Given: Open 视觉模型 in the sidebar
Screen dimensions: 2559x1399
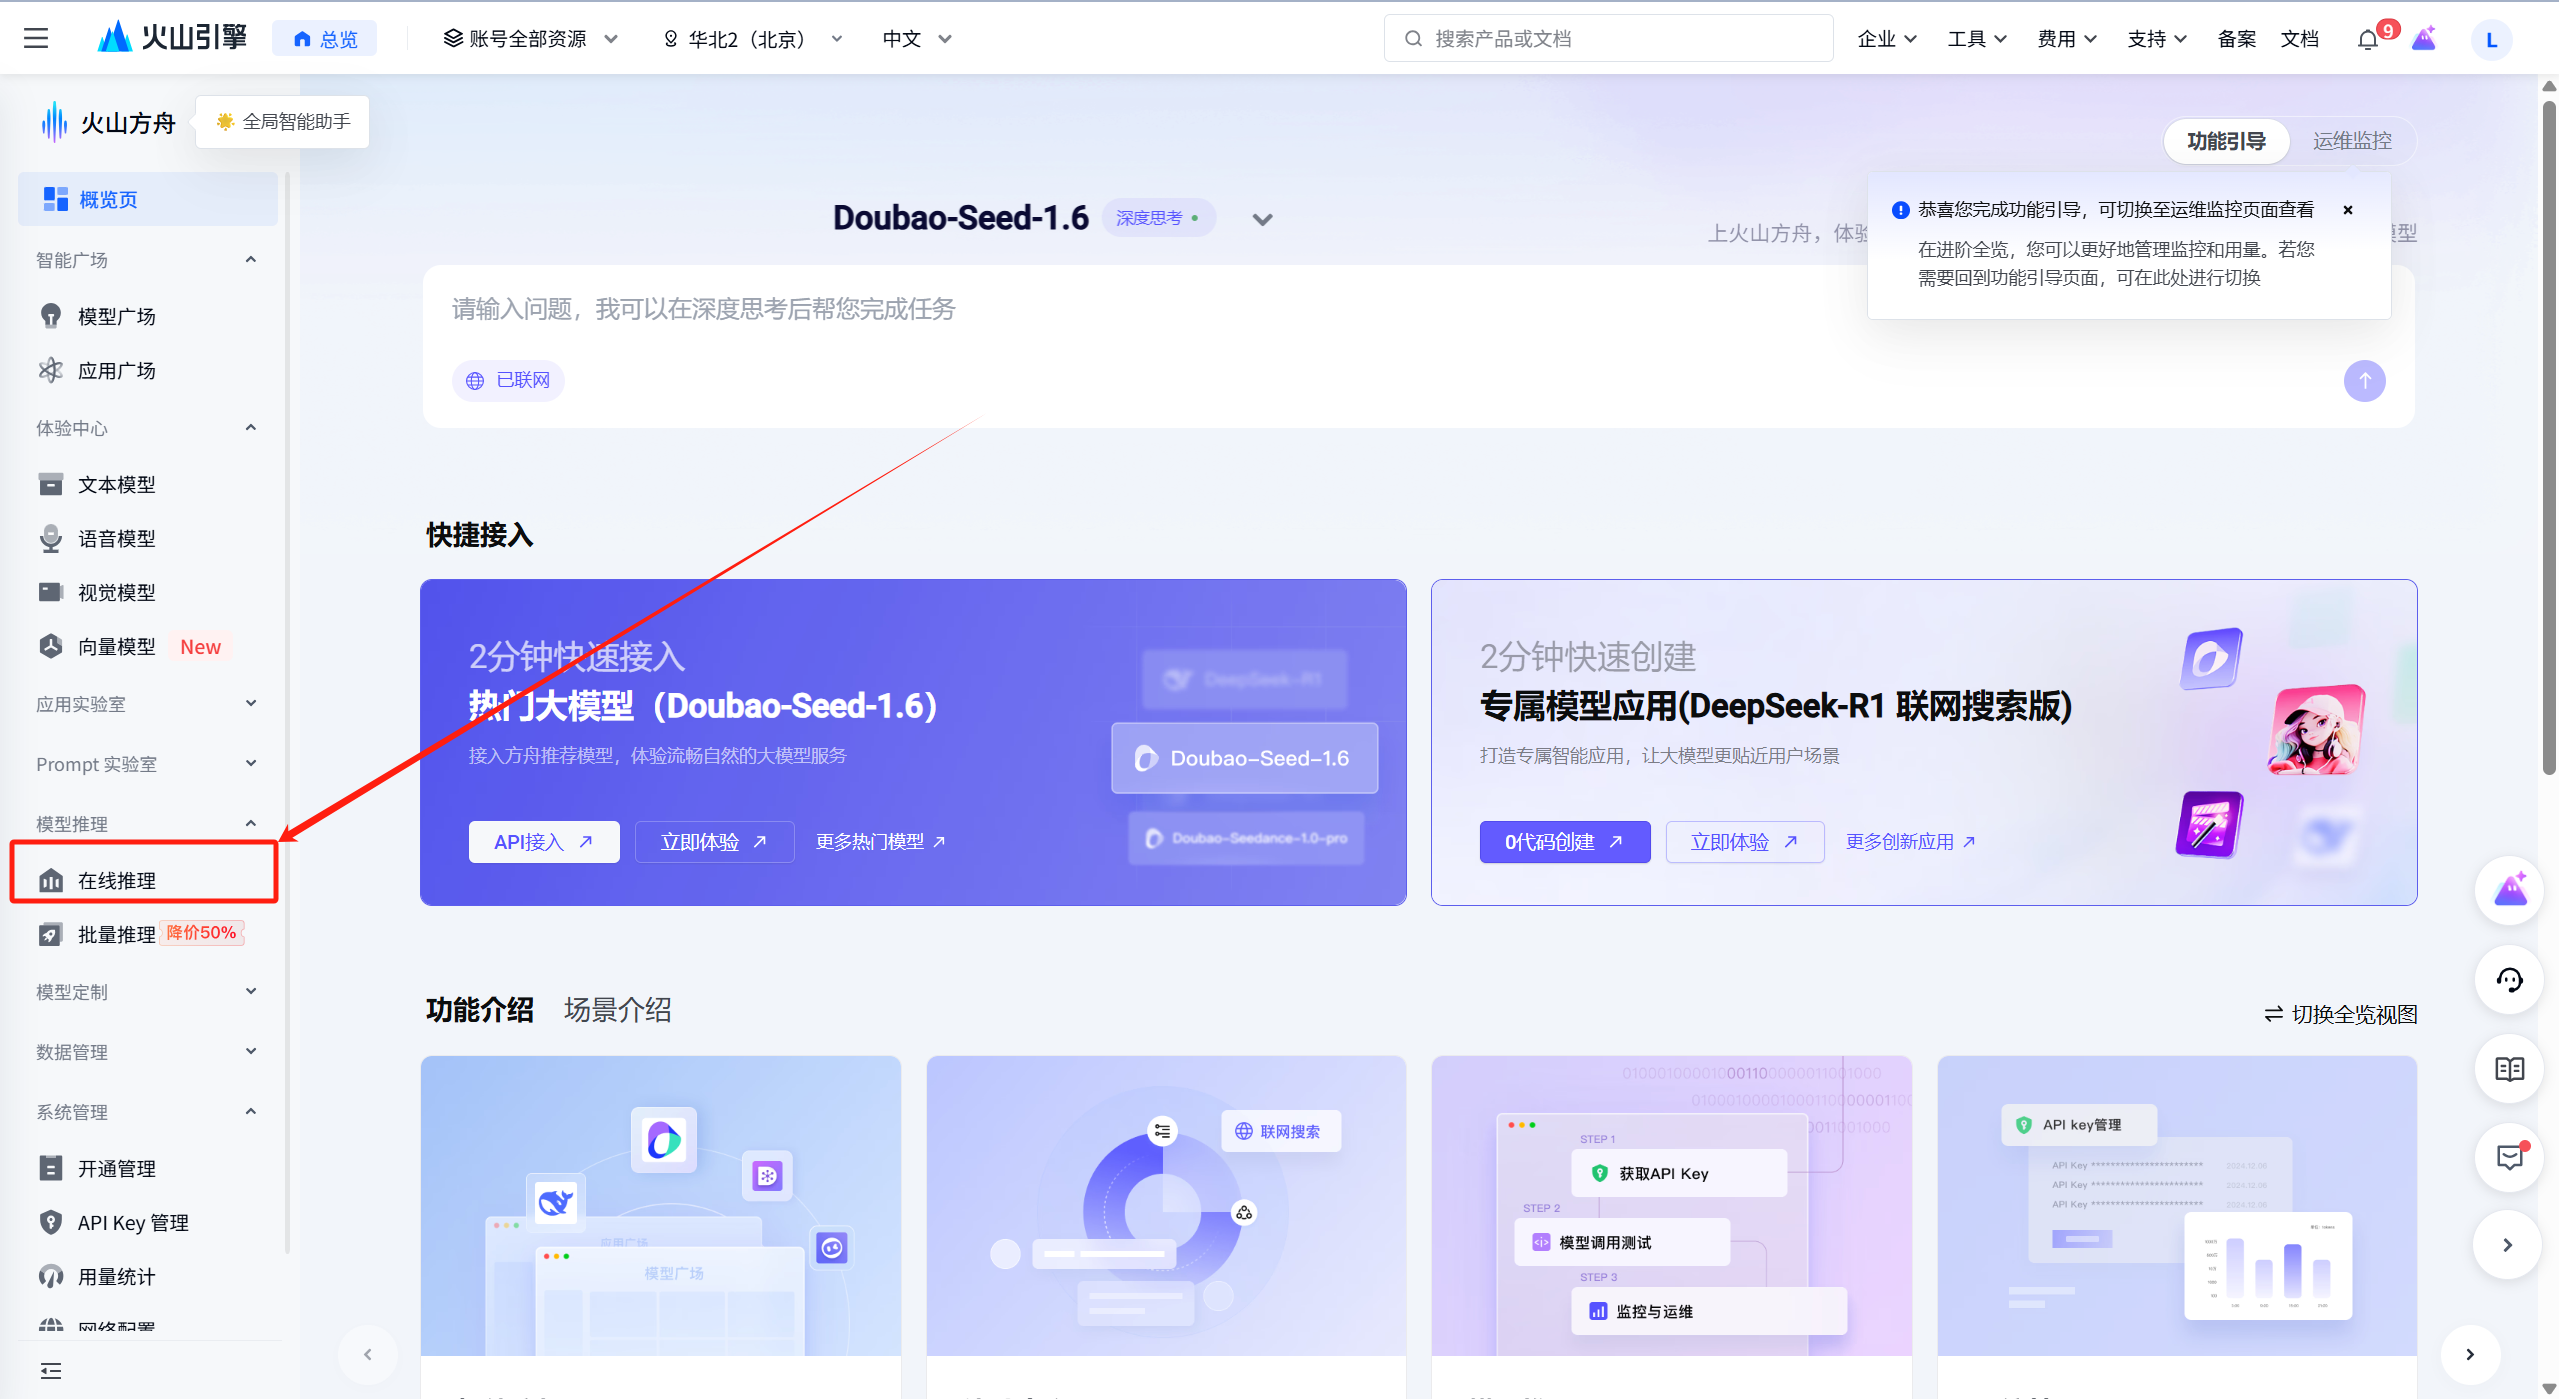Looking at the screenshot, I should point(116,592).
